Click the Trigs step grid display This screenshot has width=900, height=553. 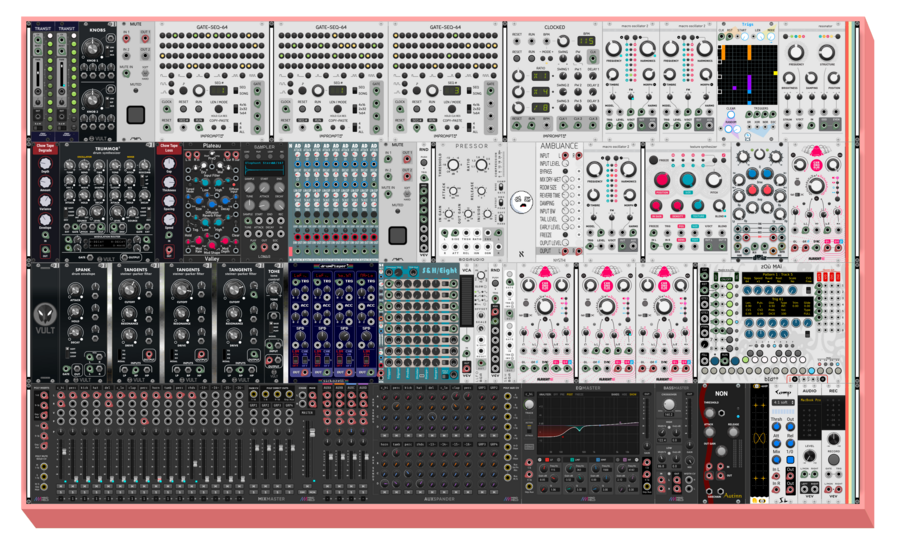(748, 74)
